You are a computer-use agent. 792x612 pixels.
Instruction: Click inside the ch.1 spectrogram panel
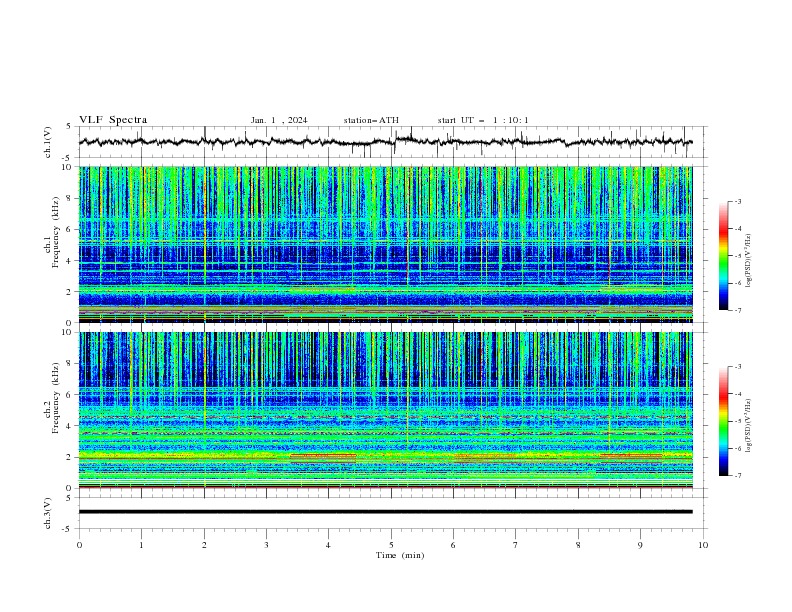[x=385, y=244]
